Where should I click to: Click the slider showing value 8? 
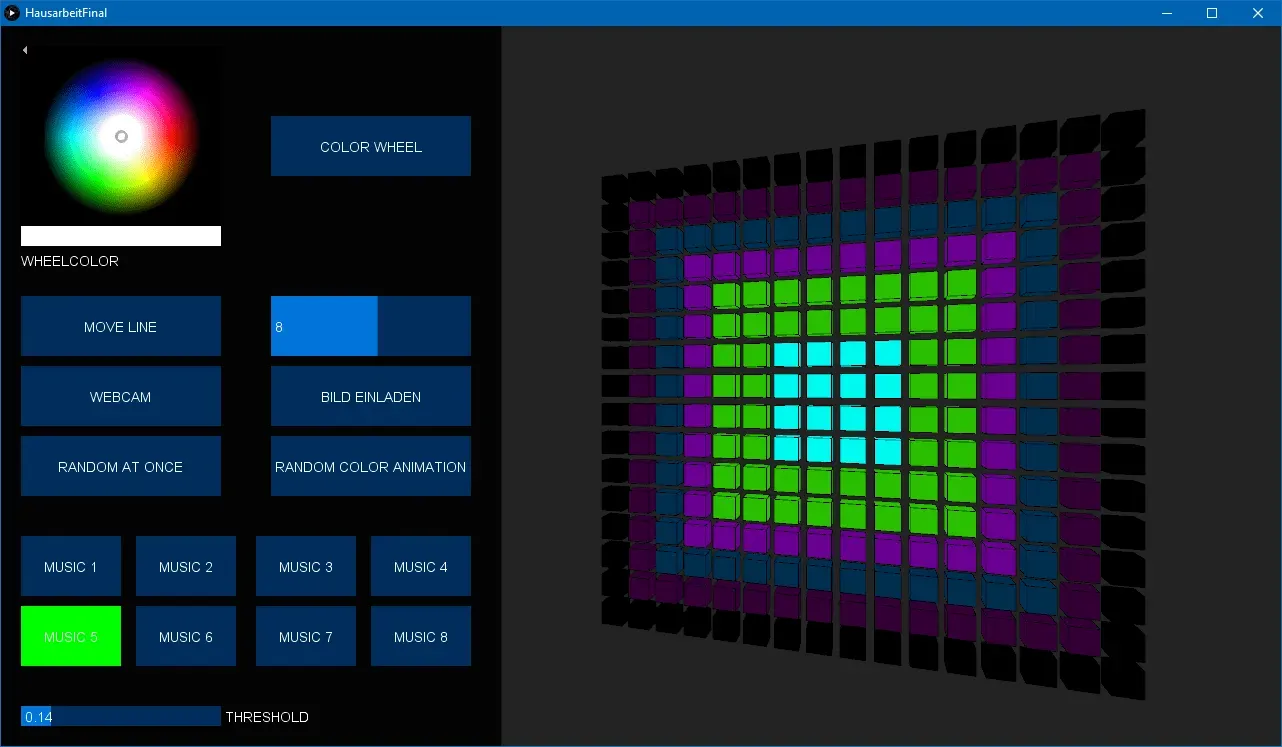[x=371, y=326]
